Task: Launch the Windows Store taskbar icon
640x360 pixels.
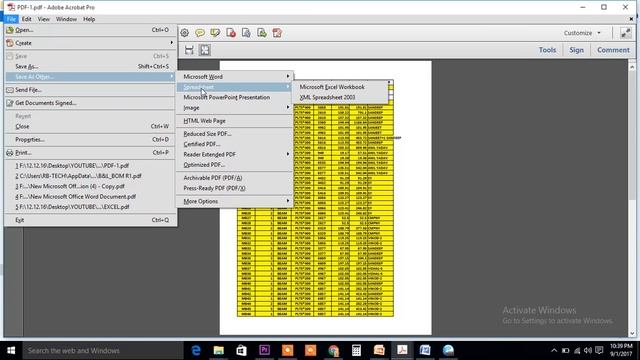Action: tap(242, 350)
